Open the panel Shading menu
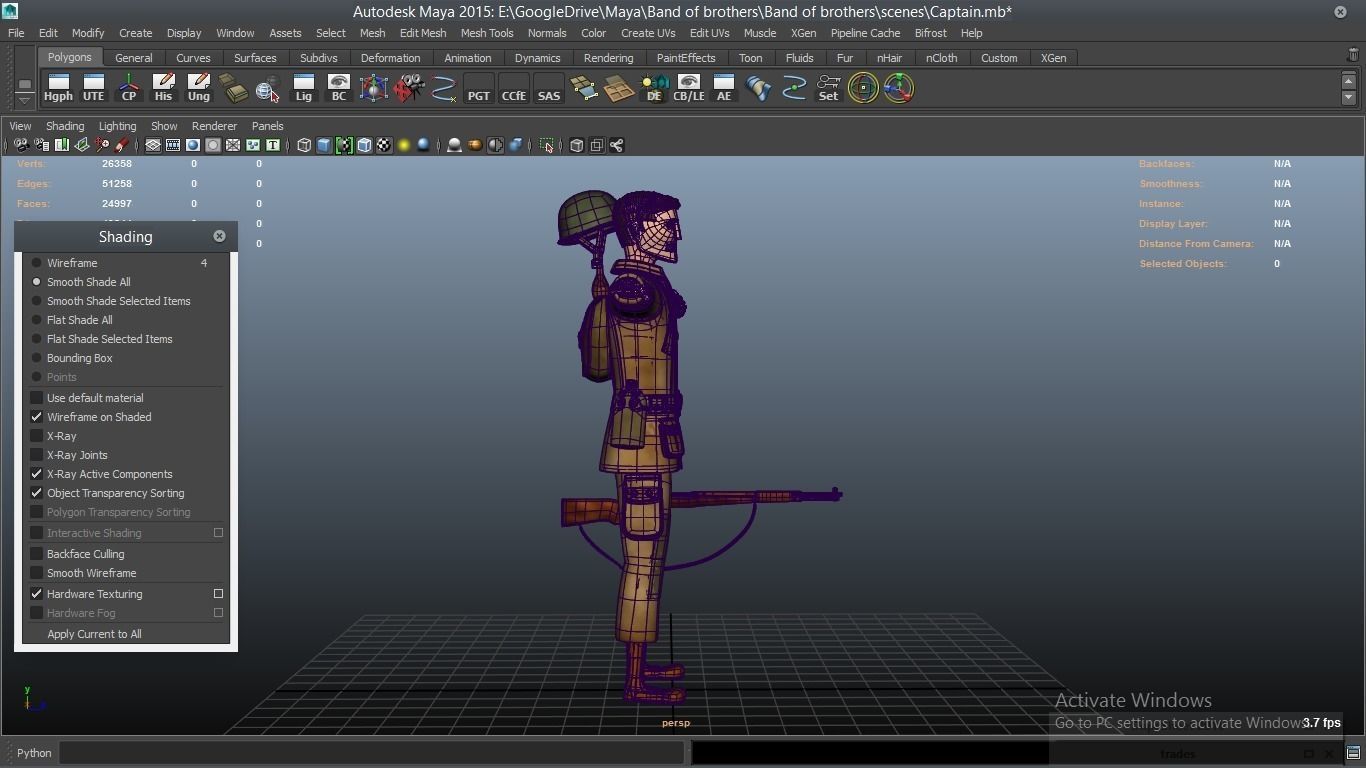Screen dimensions: 1366x768 click(65, 126)
